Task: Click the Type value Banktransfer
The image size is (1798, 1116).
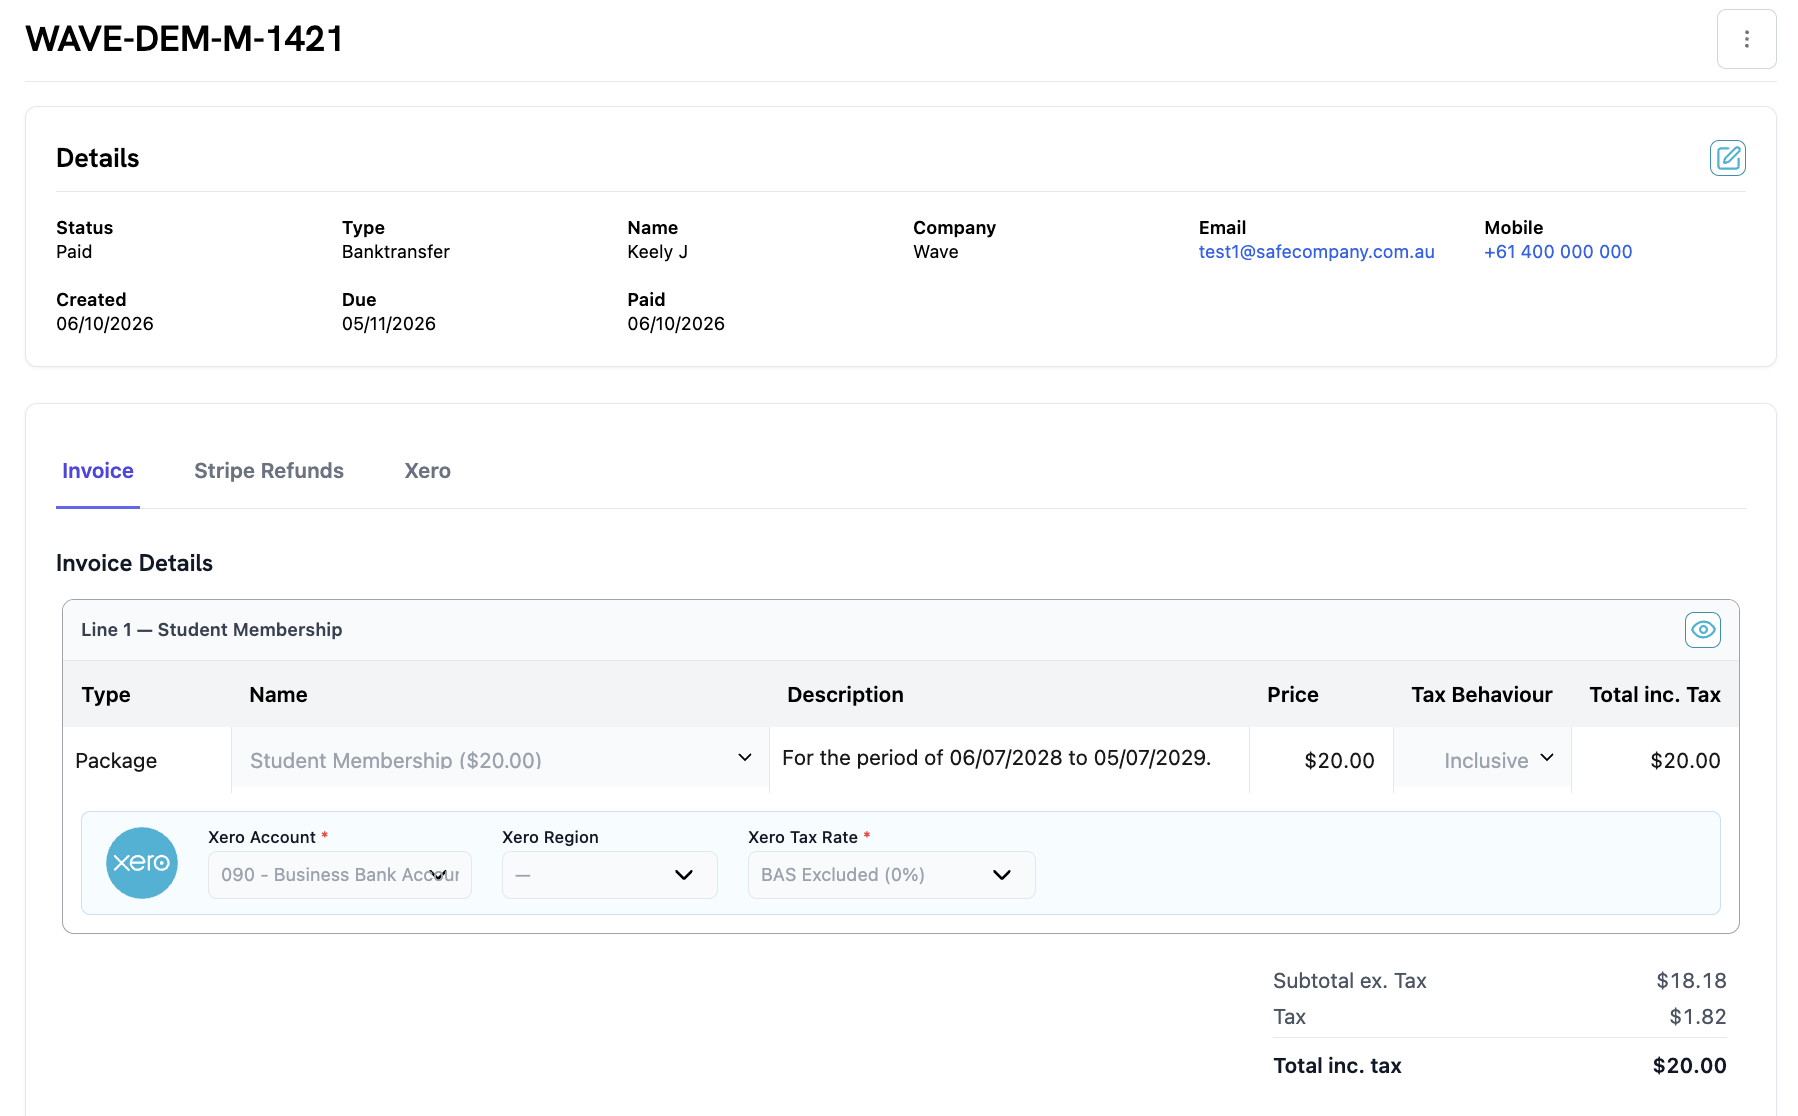Action: pos(396,252)
